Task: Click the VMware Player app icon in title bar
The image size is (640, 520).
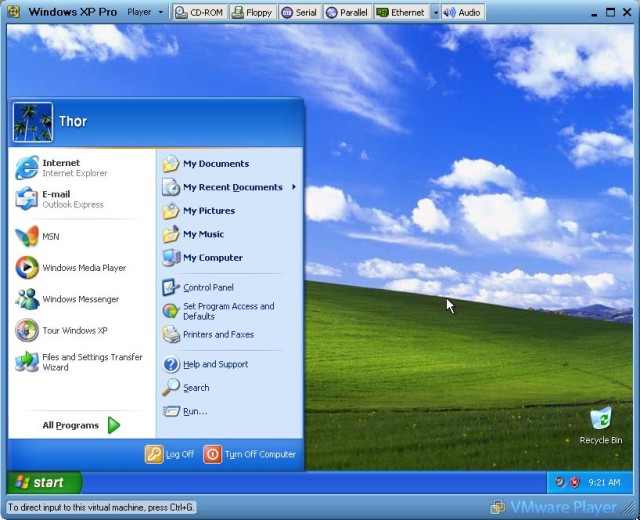Action: click(14, 12)
